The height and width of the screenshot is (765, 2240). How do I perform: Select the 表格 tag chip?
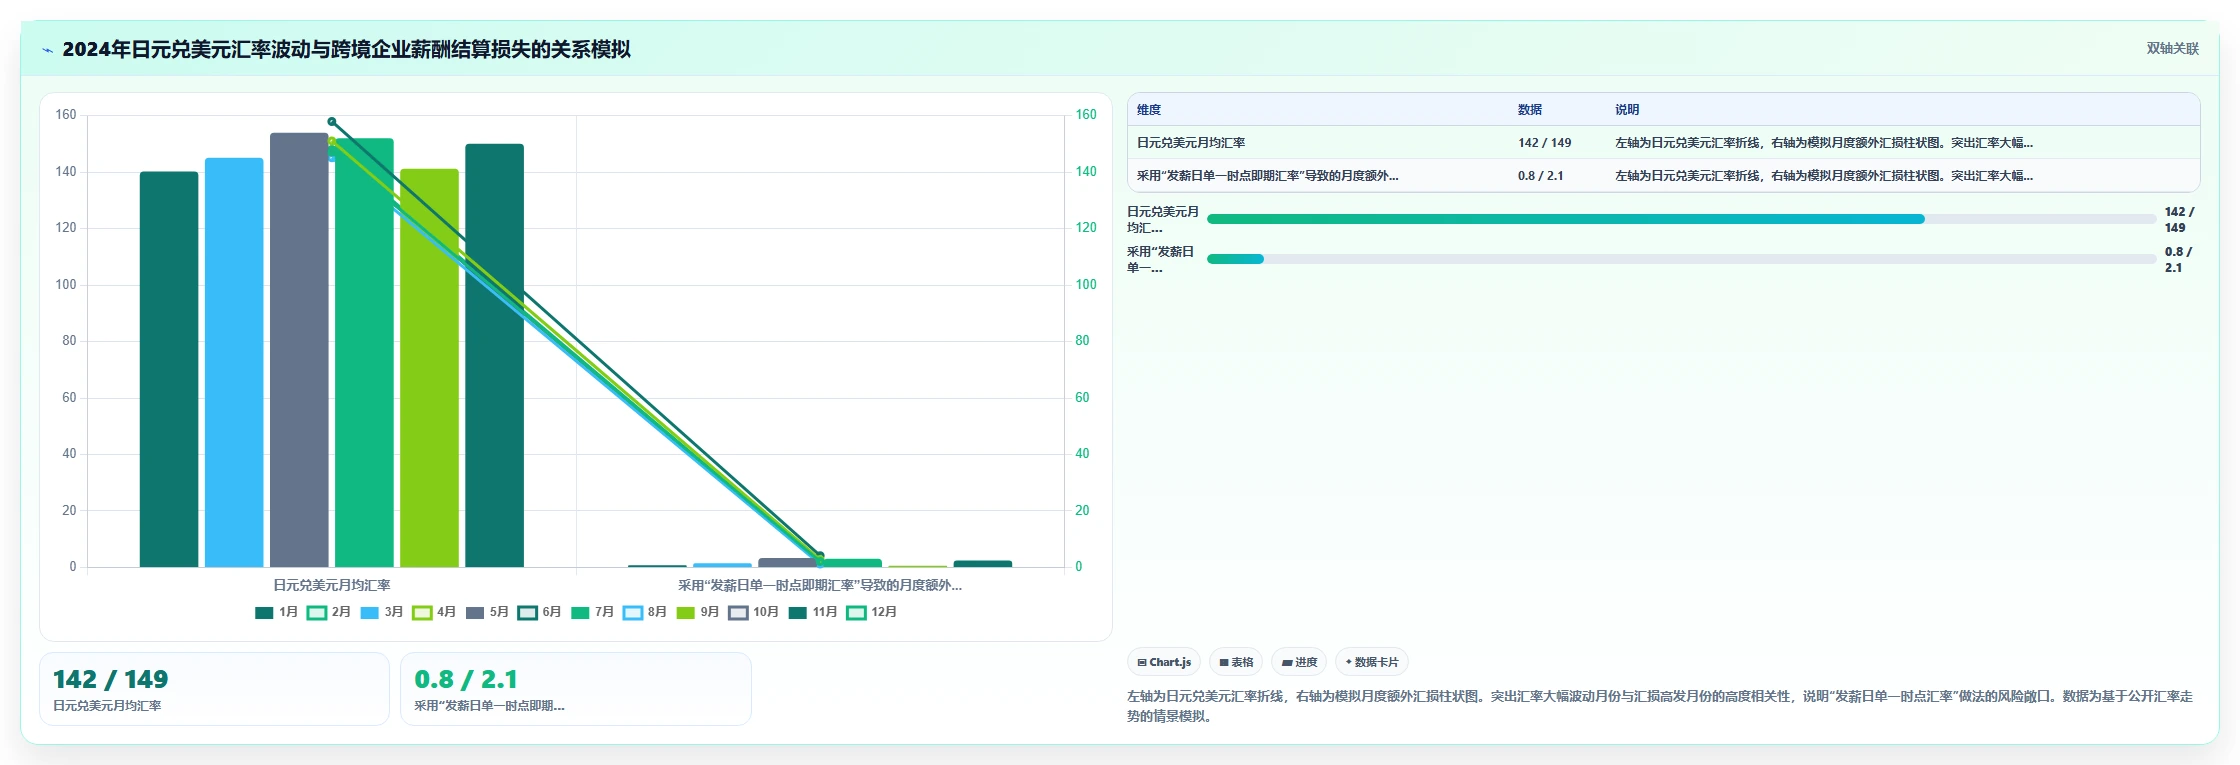(x=1236, y=662)
